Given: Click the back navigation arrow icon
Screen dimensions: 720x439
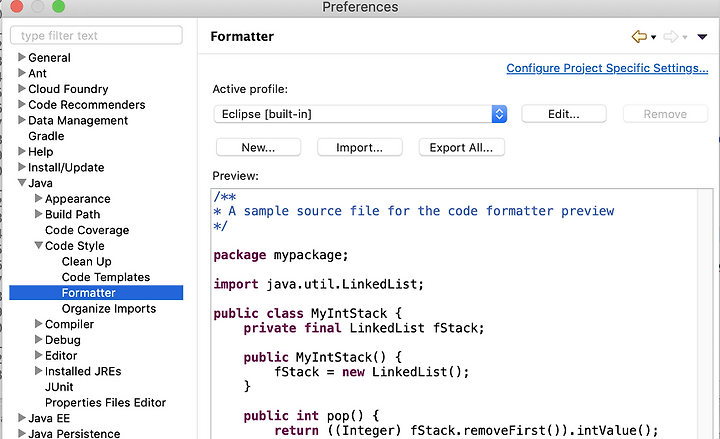Looking at the screenshot, I should 639,36.
